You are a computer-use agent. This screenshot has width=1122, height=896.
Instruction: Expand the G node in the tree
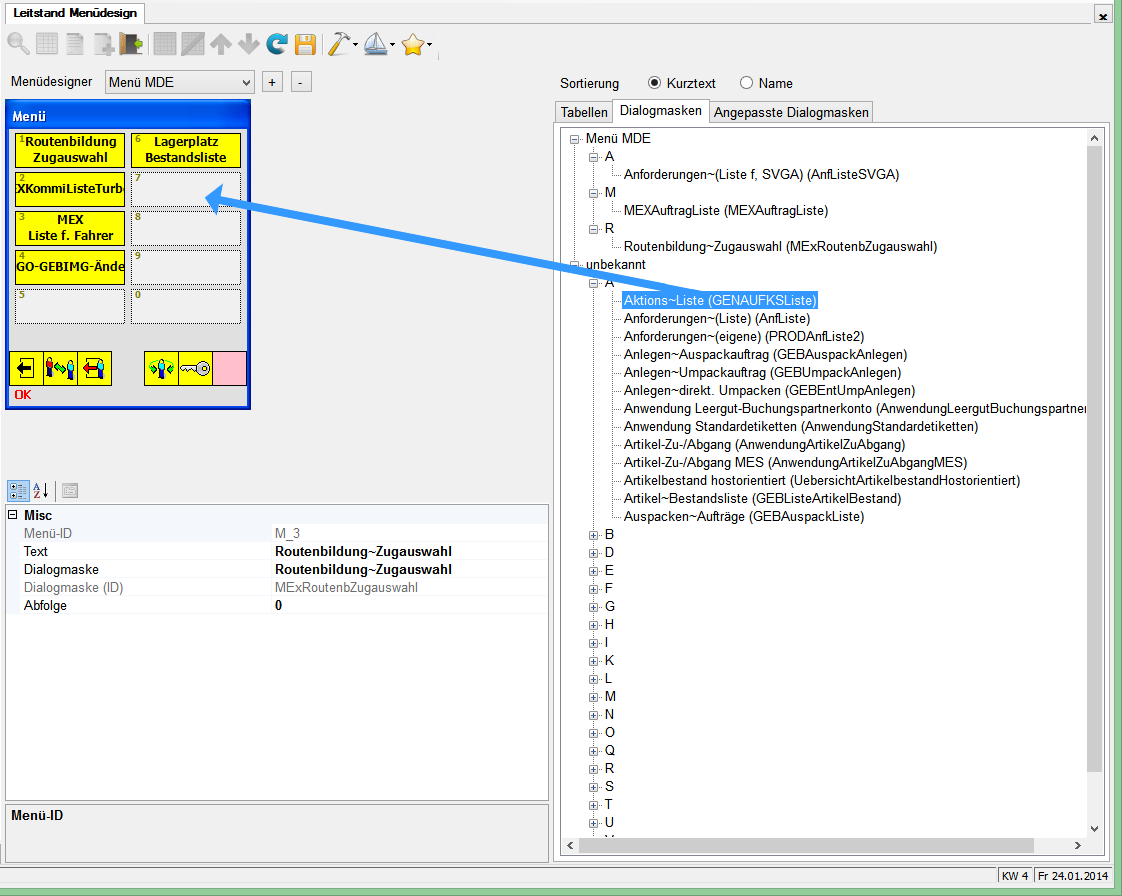pos(593,608)
